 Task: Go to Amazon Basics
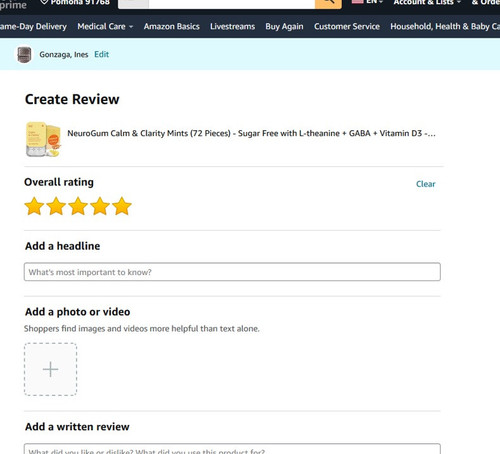click(172, 27)
